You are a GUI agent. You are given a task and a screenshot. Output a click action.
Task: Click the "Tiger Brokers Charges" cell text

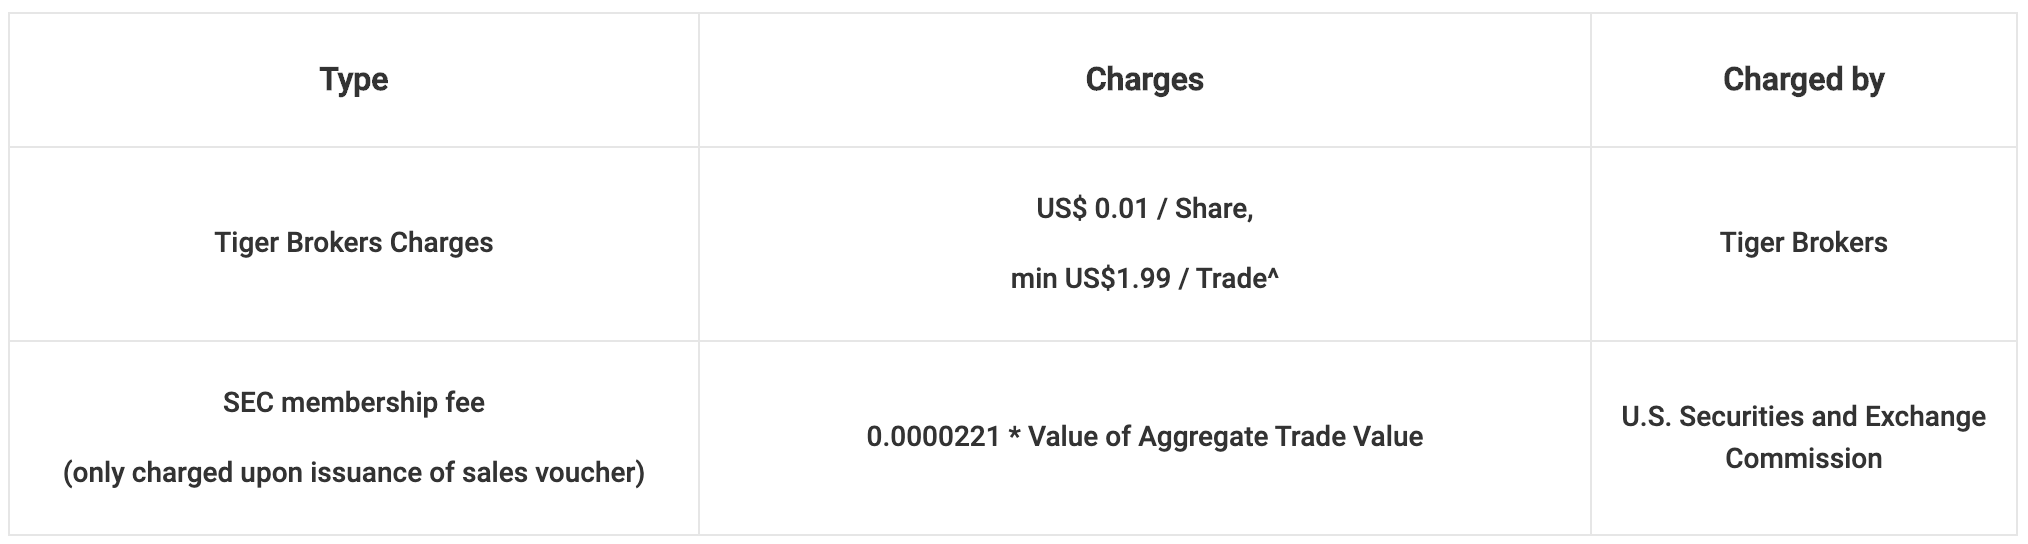pos(354,243)
